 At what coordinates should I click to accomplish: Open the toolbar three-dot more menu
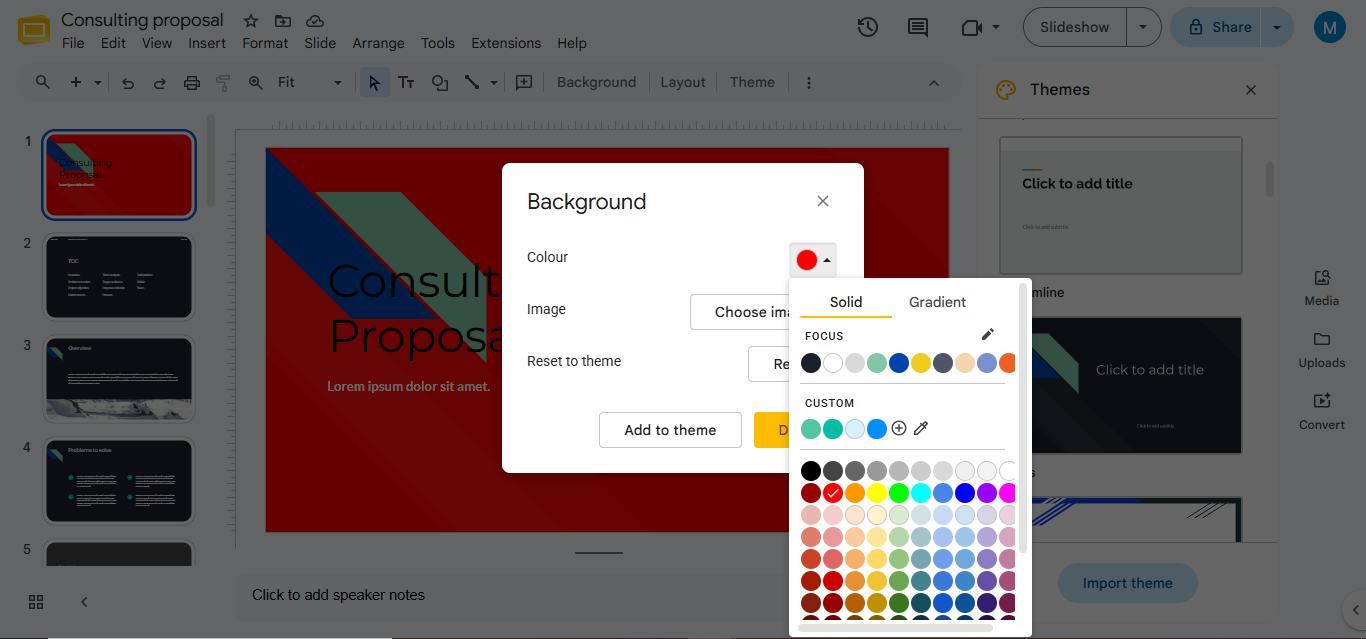pyautogui.click(x=809, y=83)
